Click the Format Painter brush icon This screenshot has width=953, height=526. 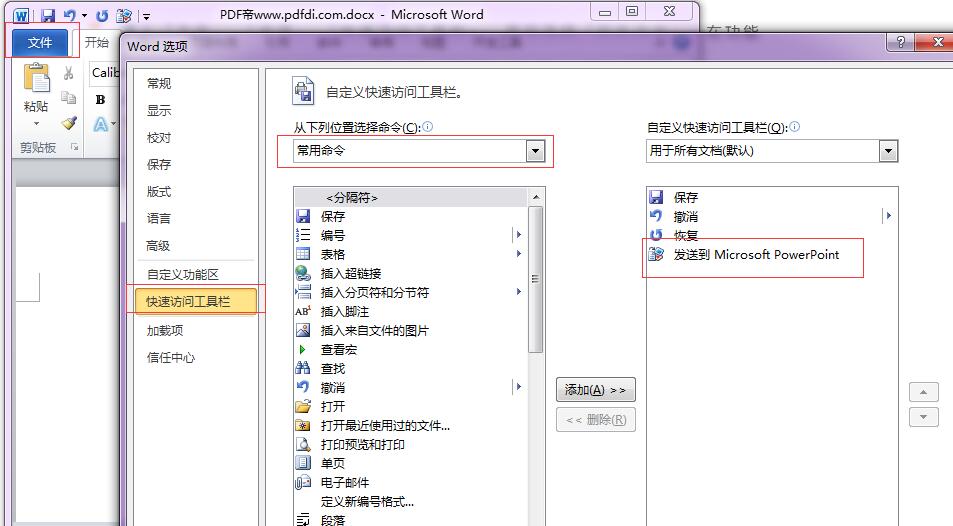point(69,123)
